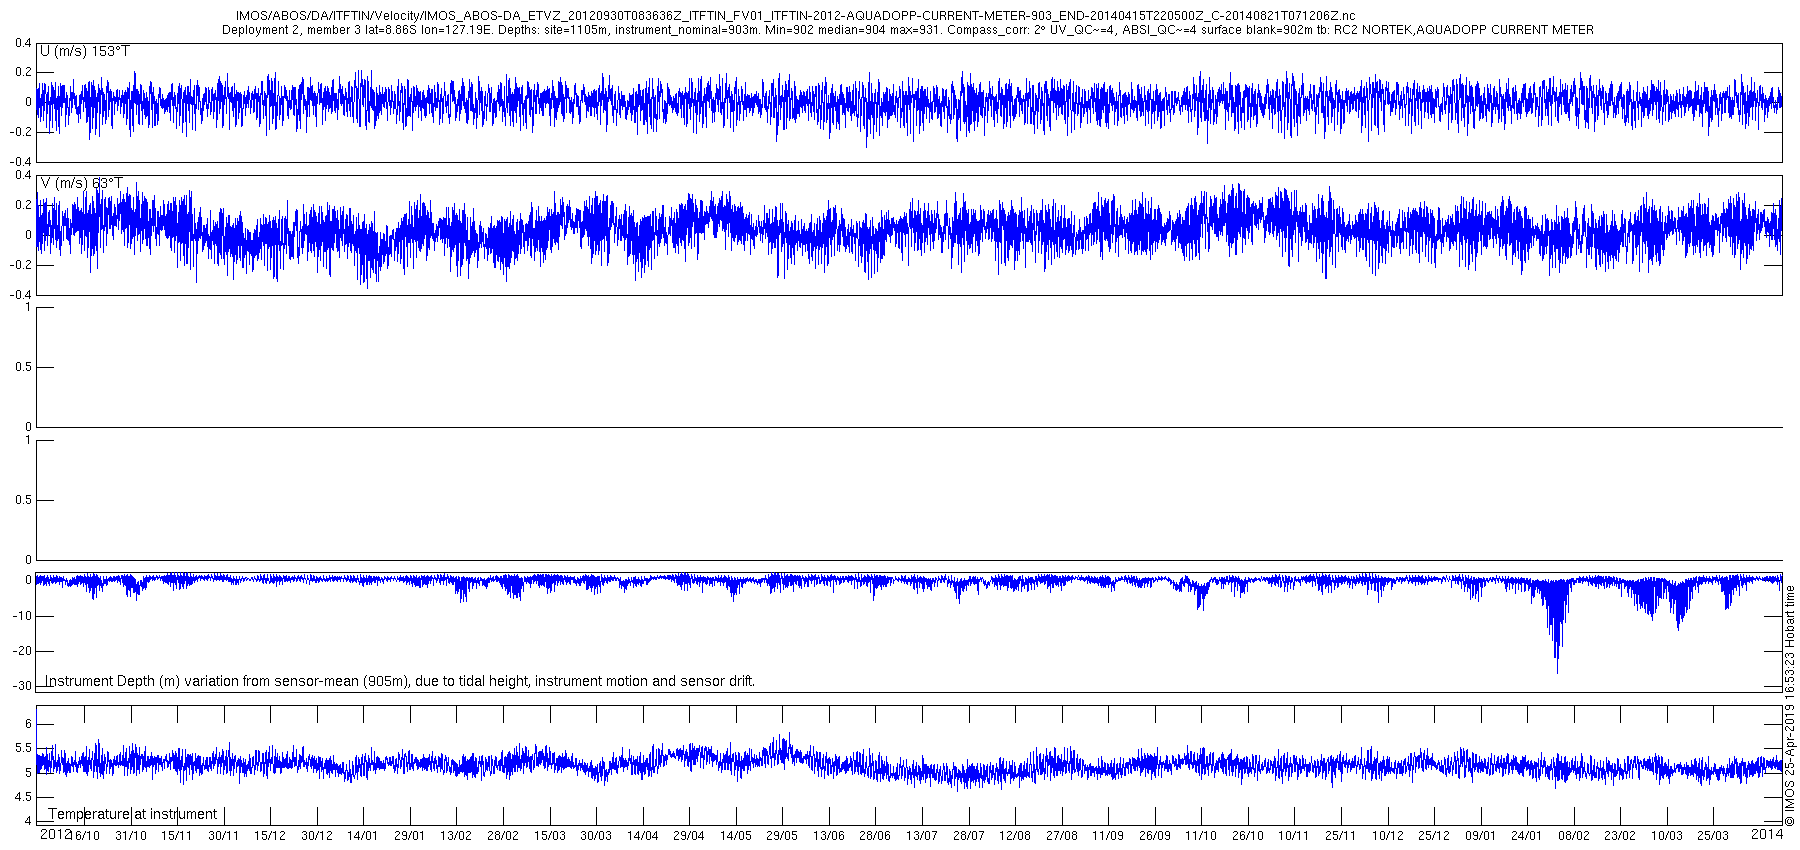The image size is (1800, 850).
Task: Select the 30/11 date tick label
Action: pos(223,836)
